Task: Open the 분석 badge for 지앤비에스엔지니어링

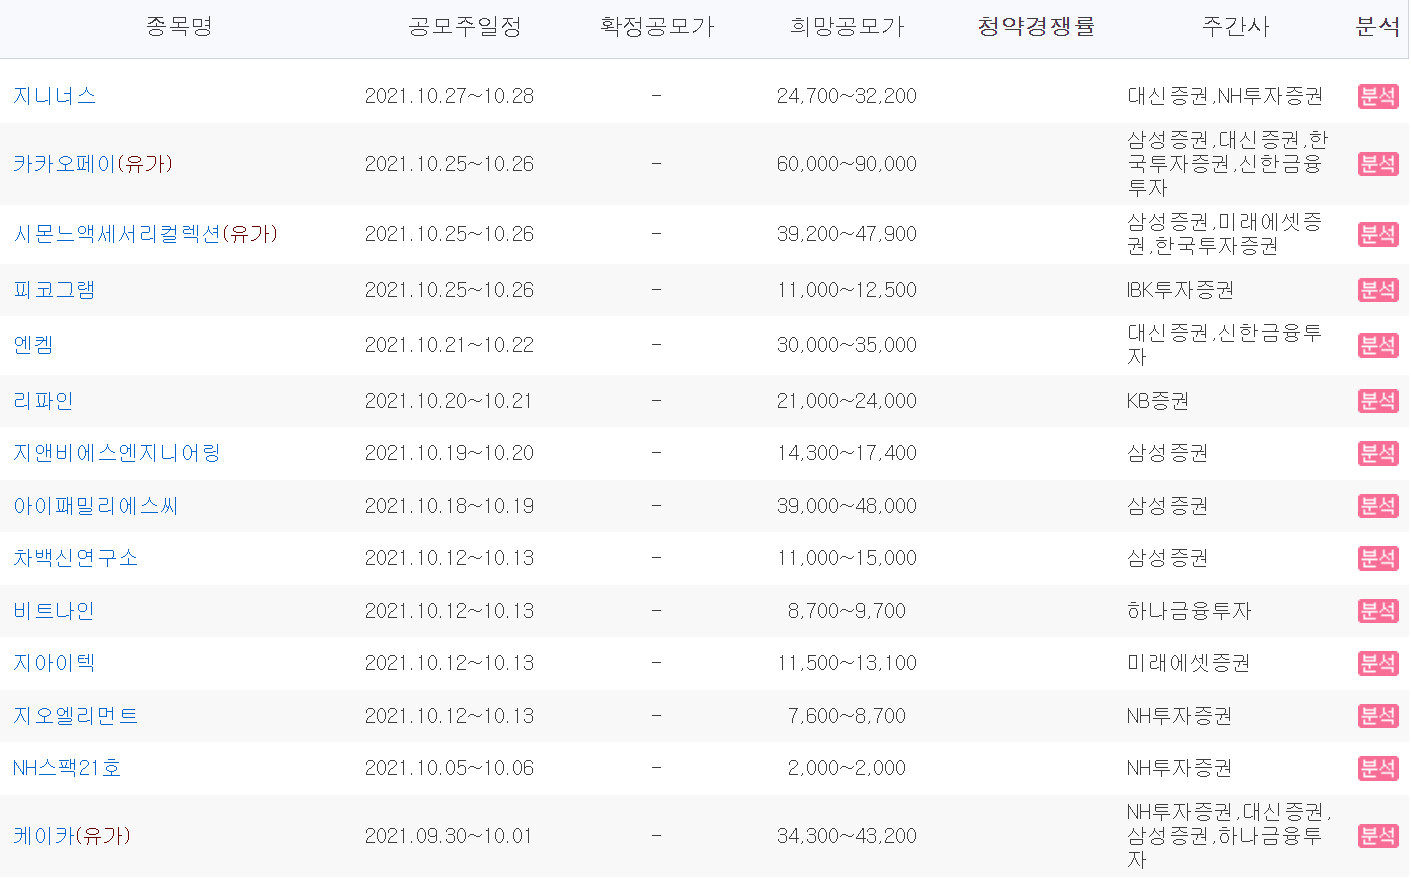Action: (1378, 453)
